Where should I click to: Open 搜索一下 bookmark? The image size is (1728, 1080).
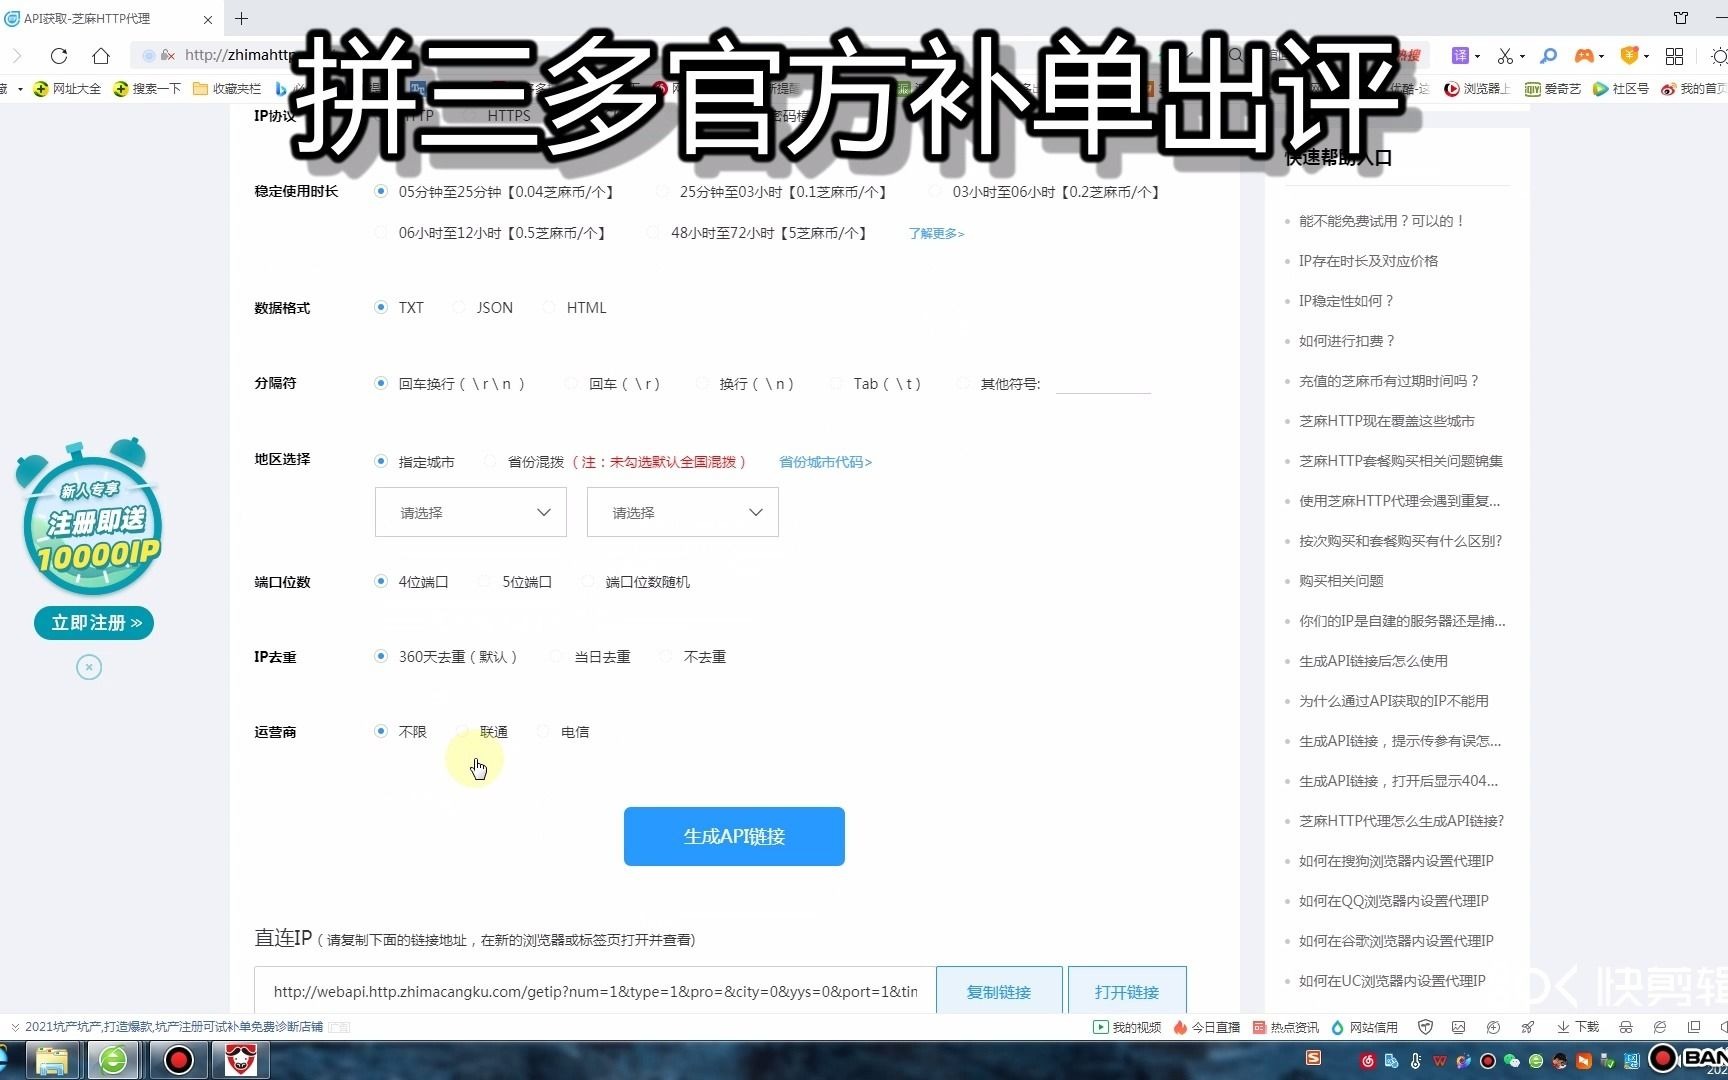pos(148,89)
